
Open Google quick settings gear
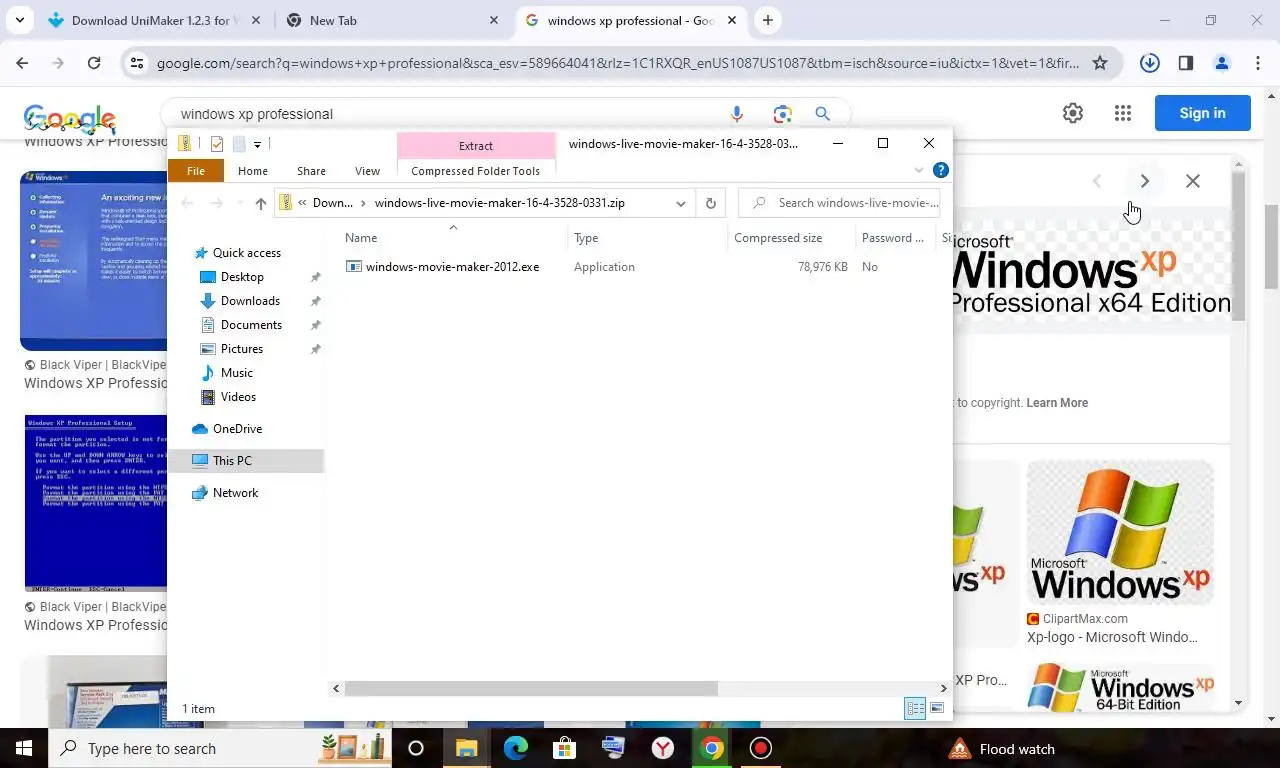1073,113
